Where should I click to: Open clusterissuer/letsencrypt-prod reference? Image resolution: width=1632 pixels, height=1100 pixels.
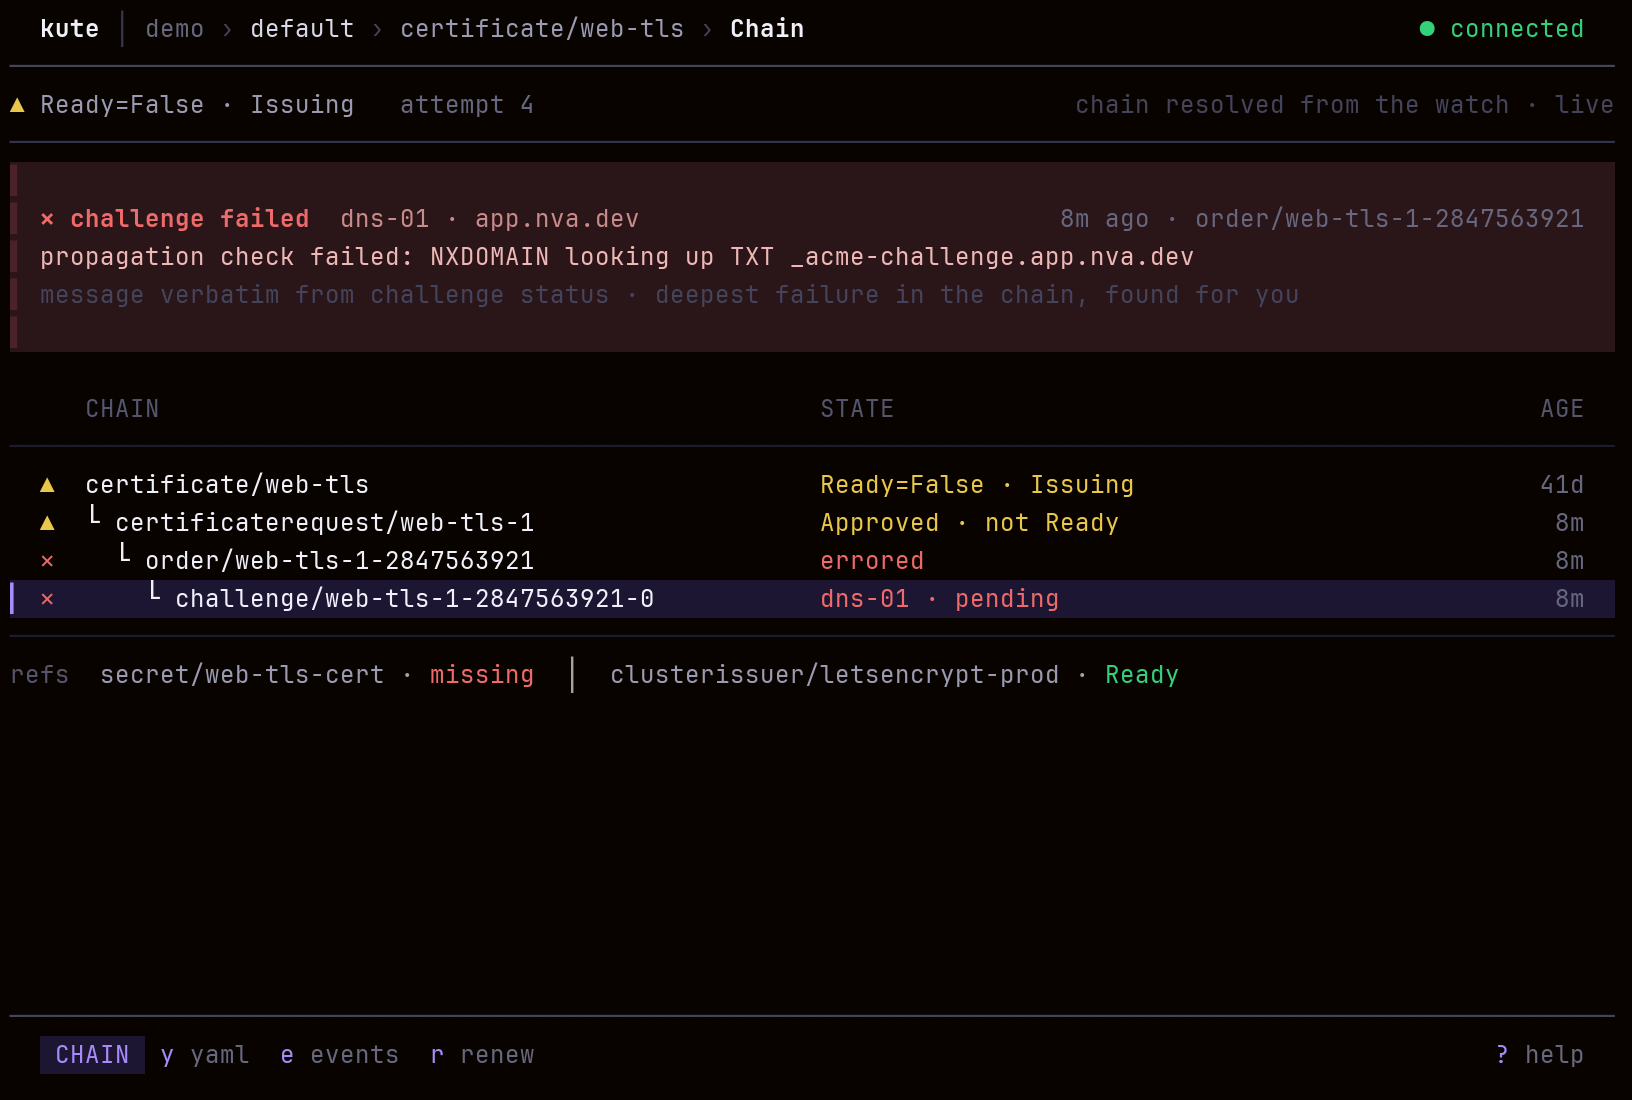point(835,675)
